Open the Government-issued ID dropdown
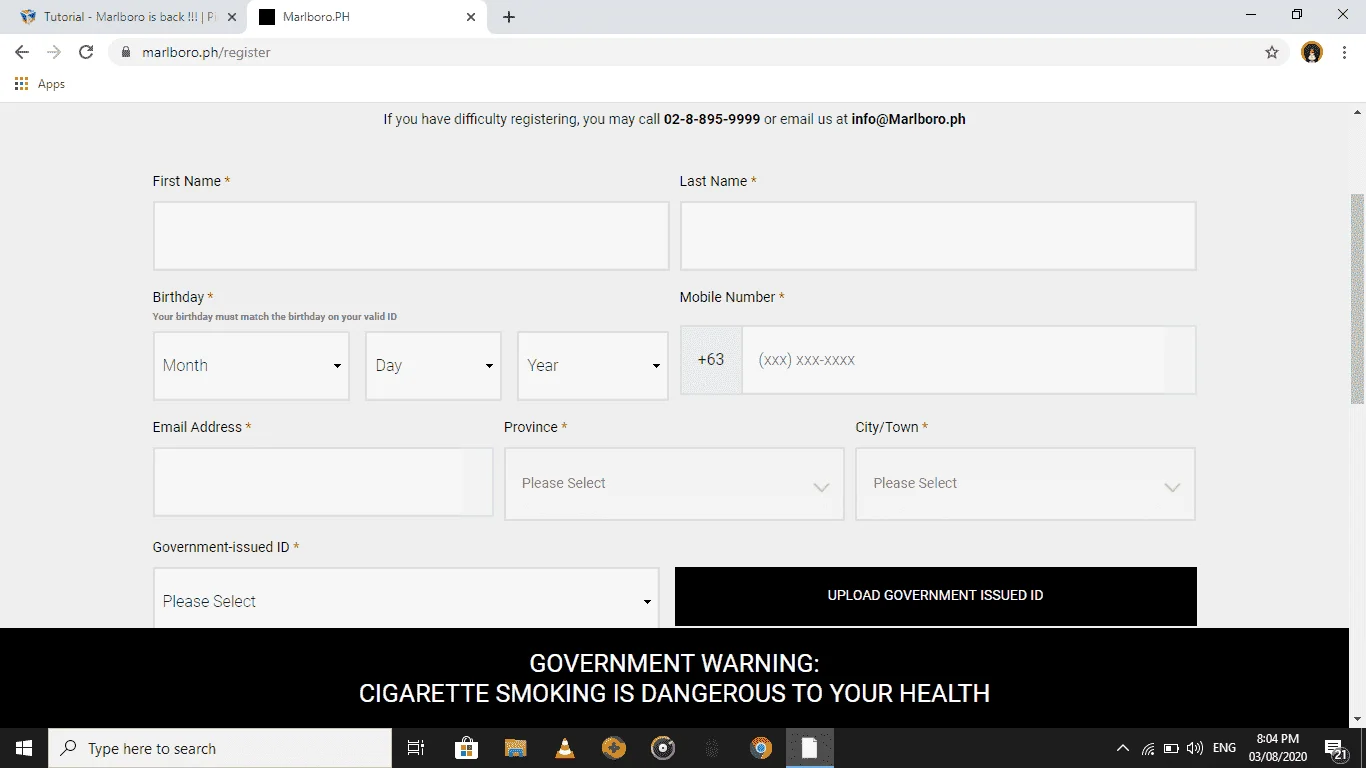Screen dimensions: 1366x768 [406, 598]
